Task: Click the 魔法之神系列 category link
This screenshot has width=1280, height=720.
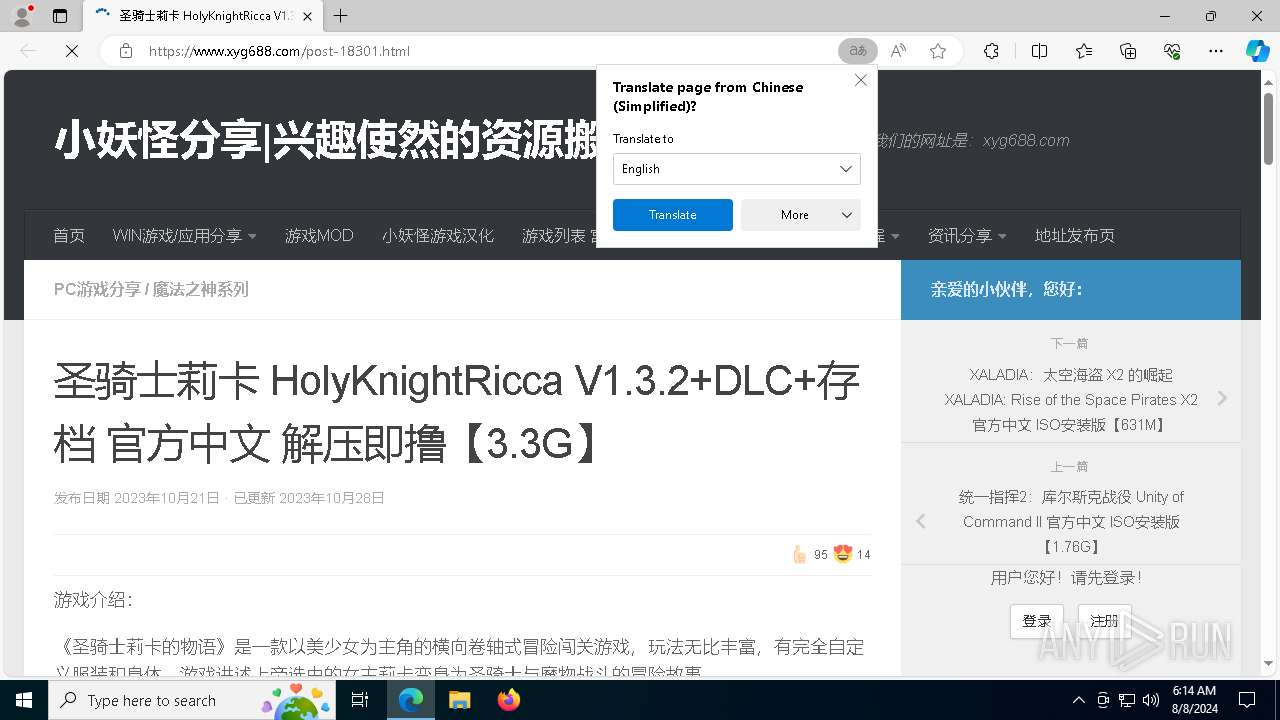Action: (201, 289)
